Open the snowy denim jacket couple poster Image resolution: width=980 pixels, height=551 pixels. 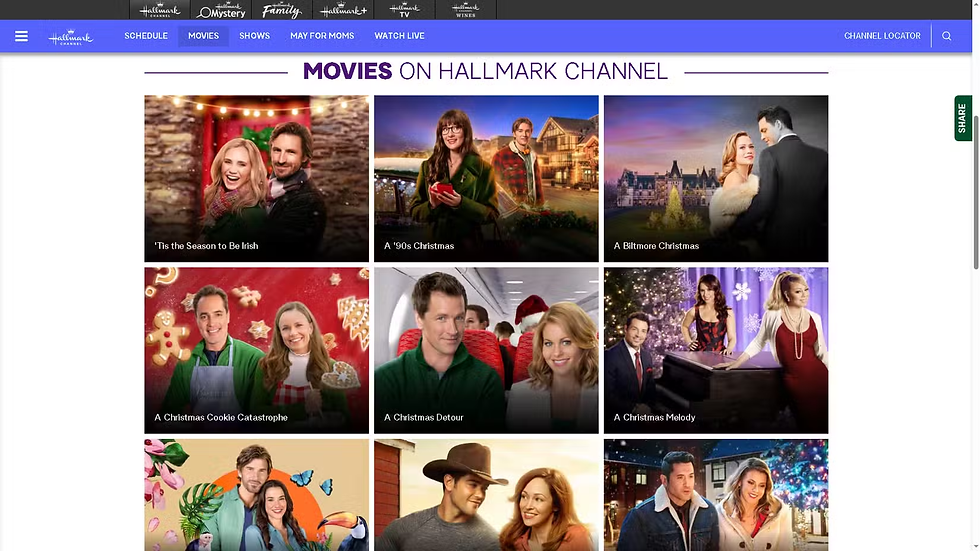pyautogui.click(x=716, y=495)
